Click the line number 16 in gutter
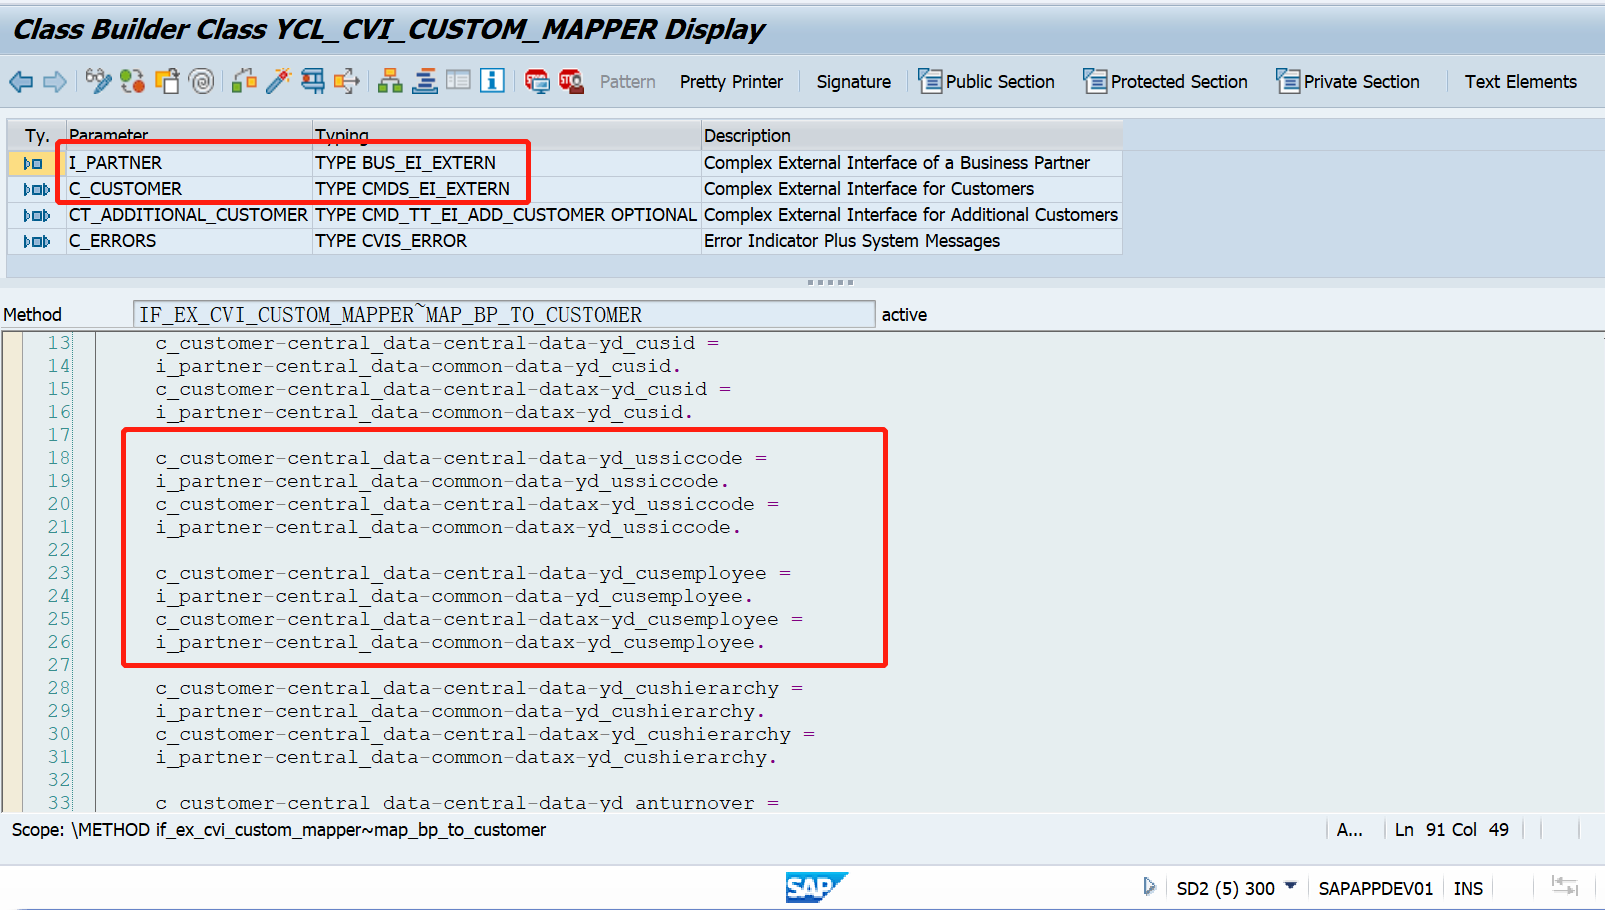Image resolution: width=1605 pixels, height=910 pixels. pos(59,412)
